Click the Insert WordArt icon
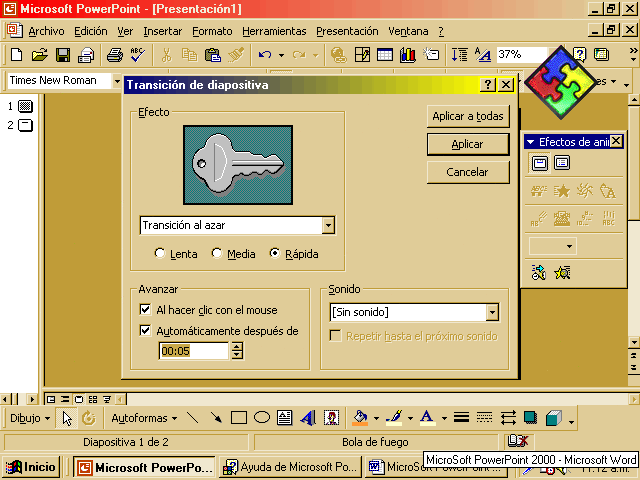640x480 pixels. 308,418
